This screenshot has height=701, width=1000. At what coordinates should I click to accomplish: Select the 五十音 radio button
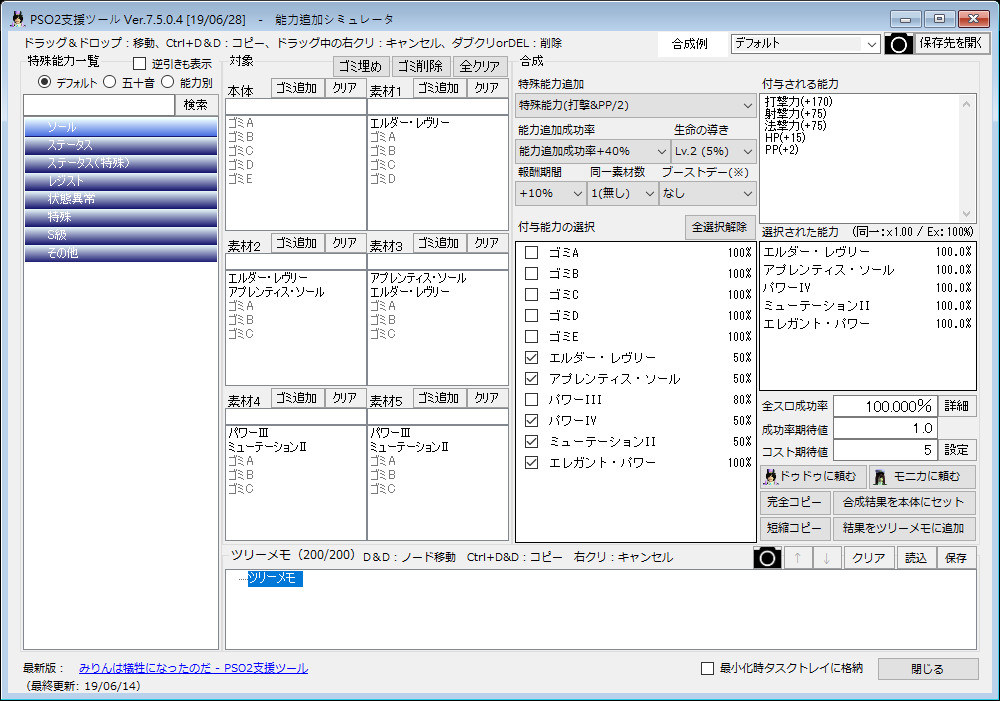coord(111,83)
